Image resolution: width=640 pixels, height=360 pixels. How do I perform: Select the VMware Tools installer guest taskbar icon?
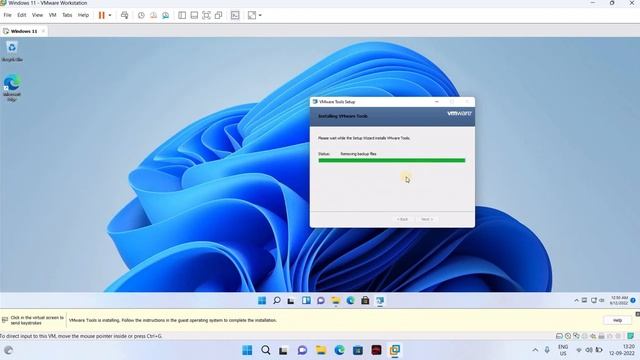380,300
